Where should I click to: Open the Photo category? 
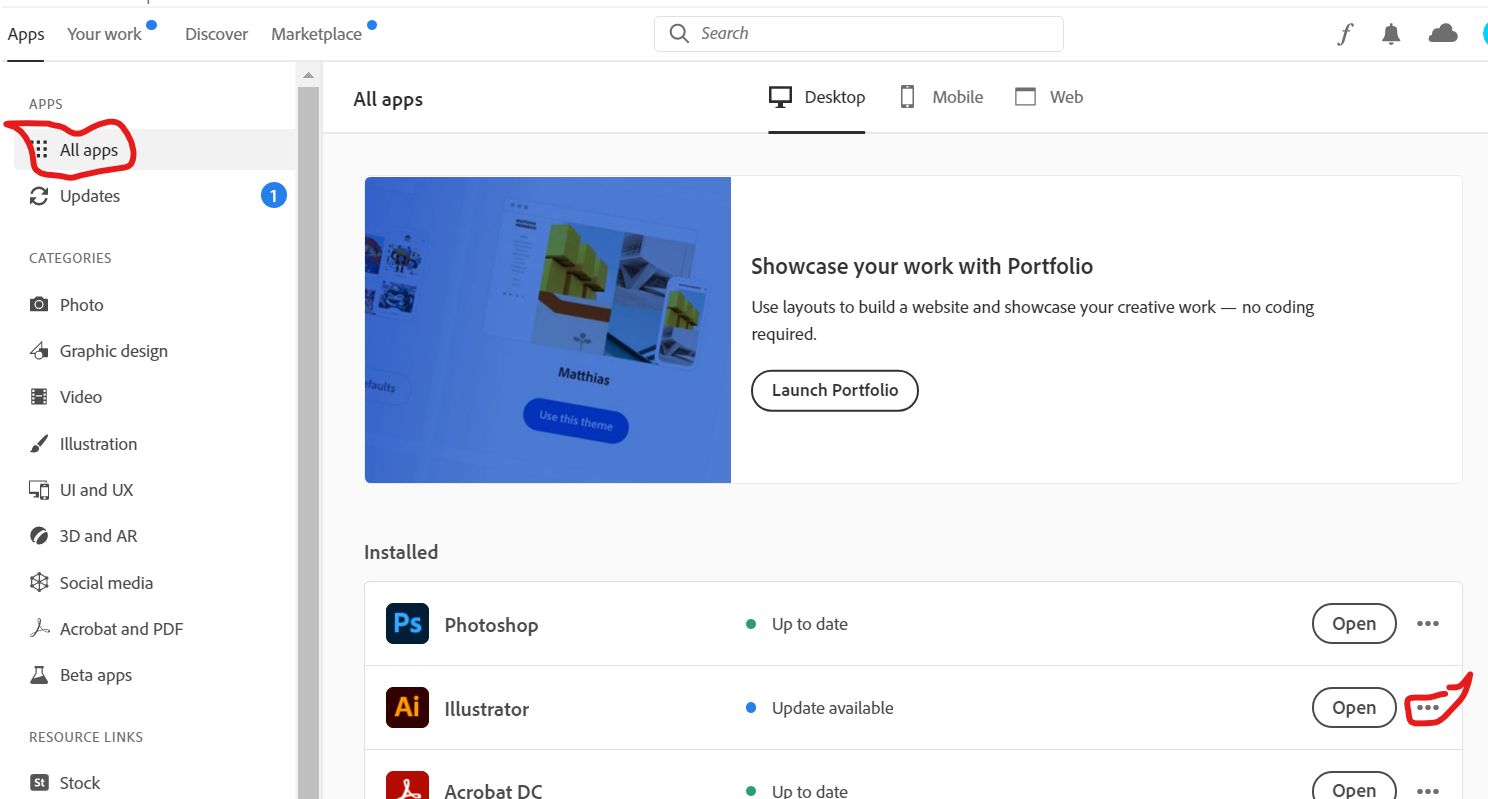click(x=81, y=305)
